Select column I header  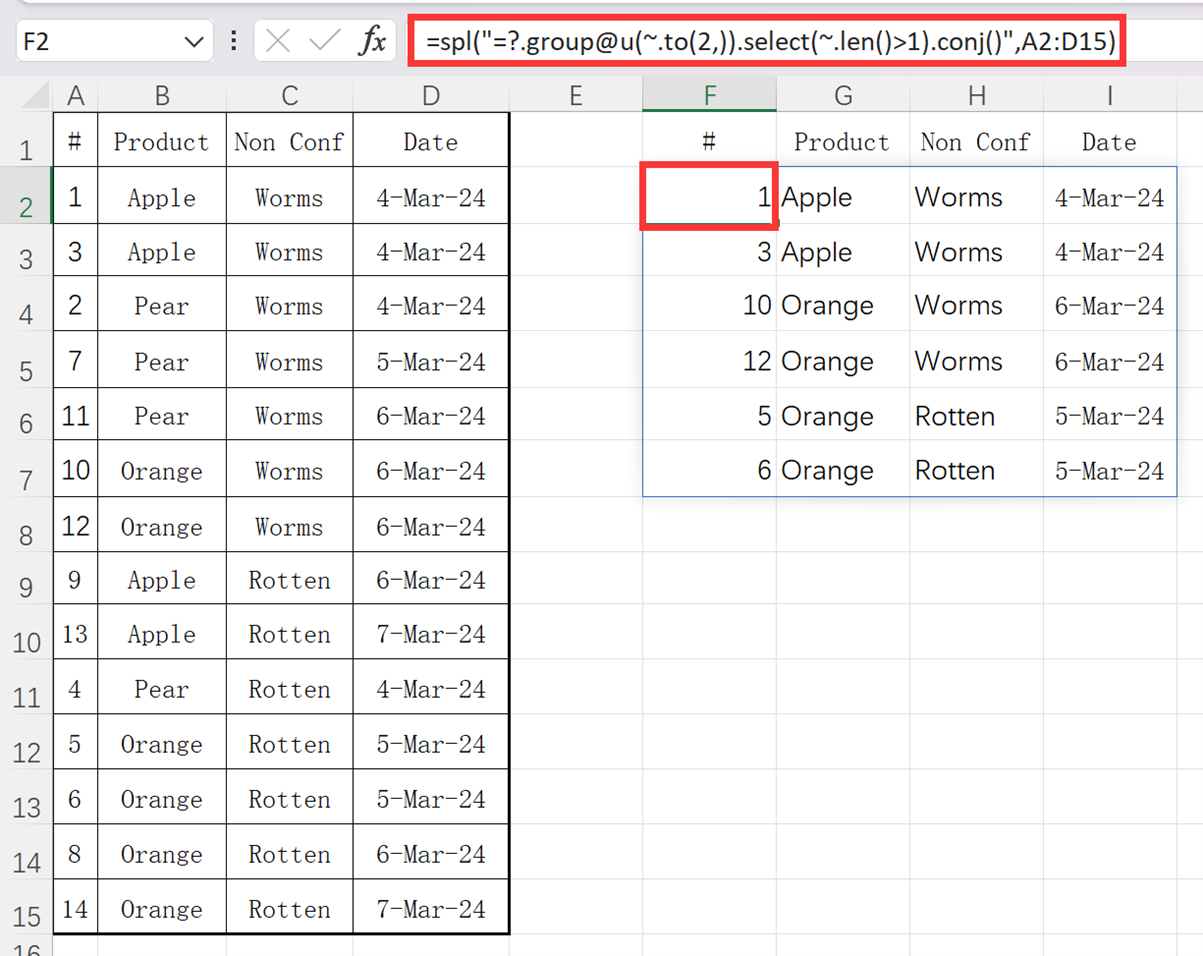pos(1109,96)
